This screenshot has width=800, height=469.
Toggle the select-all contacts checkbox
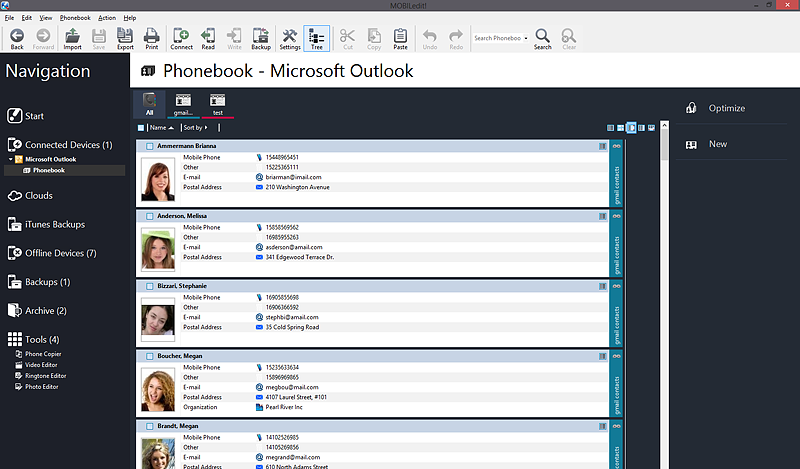pos(141,128)
